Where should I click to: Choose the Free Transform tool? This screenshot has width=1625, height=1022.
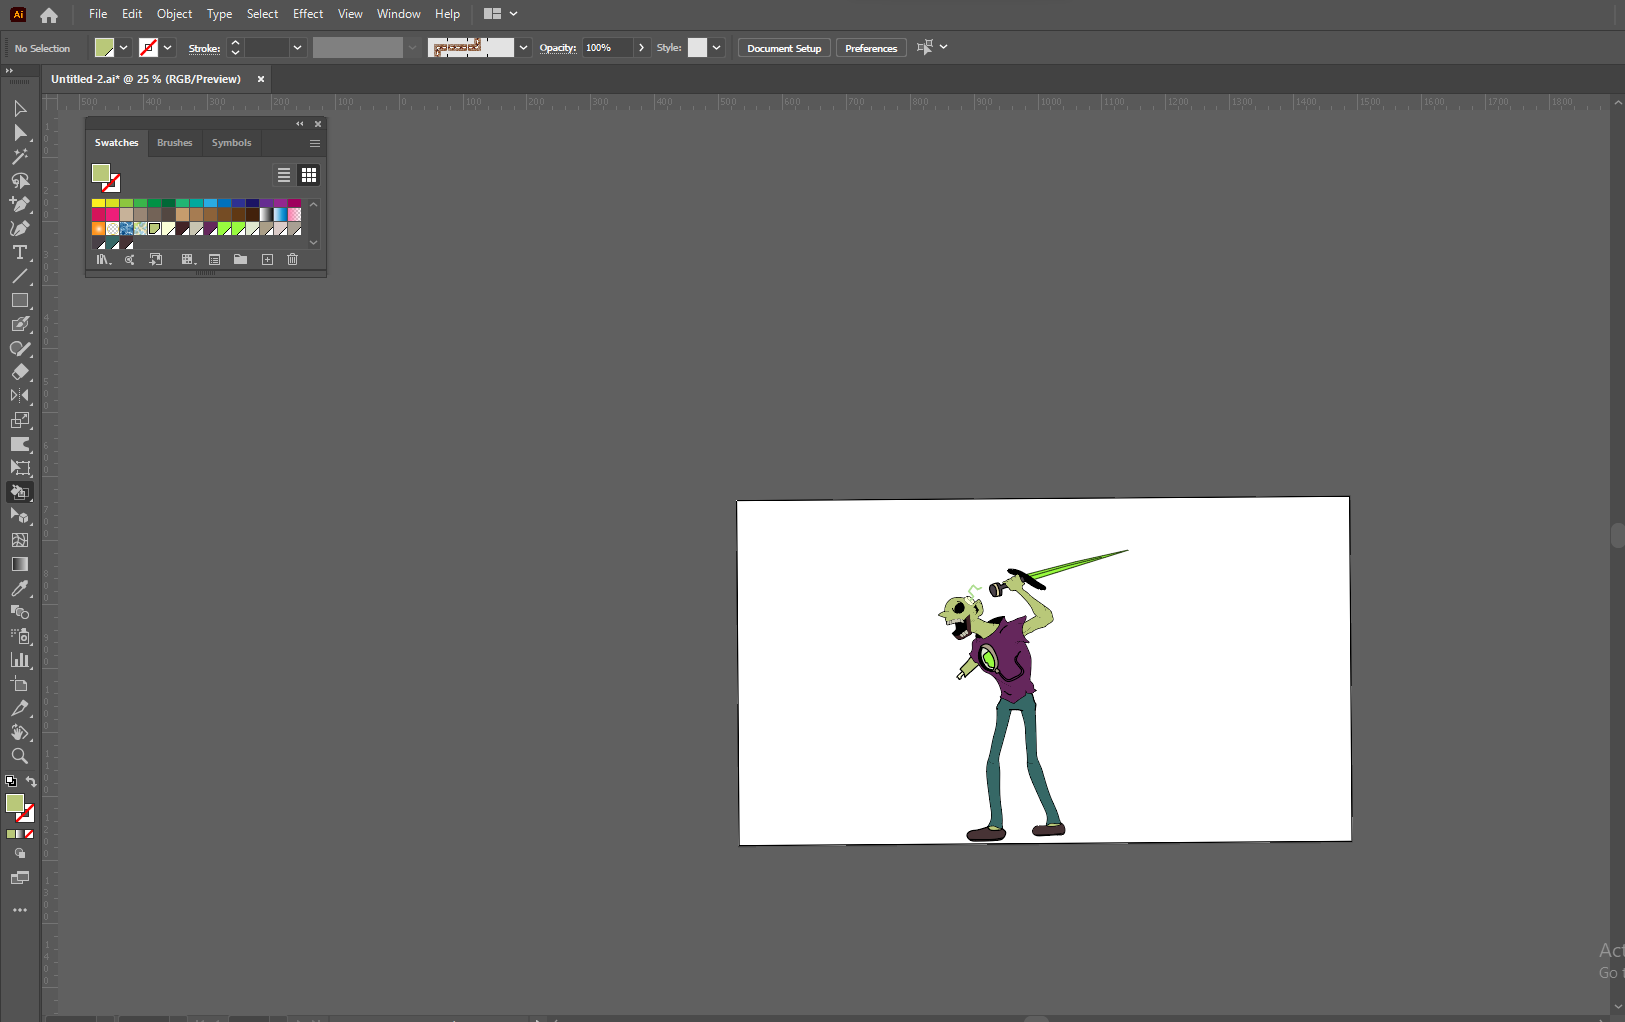pos(19,468)
